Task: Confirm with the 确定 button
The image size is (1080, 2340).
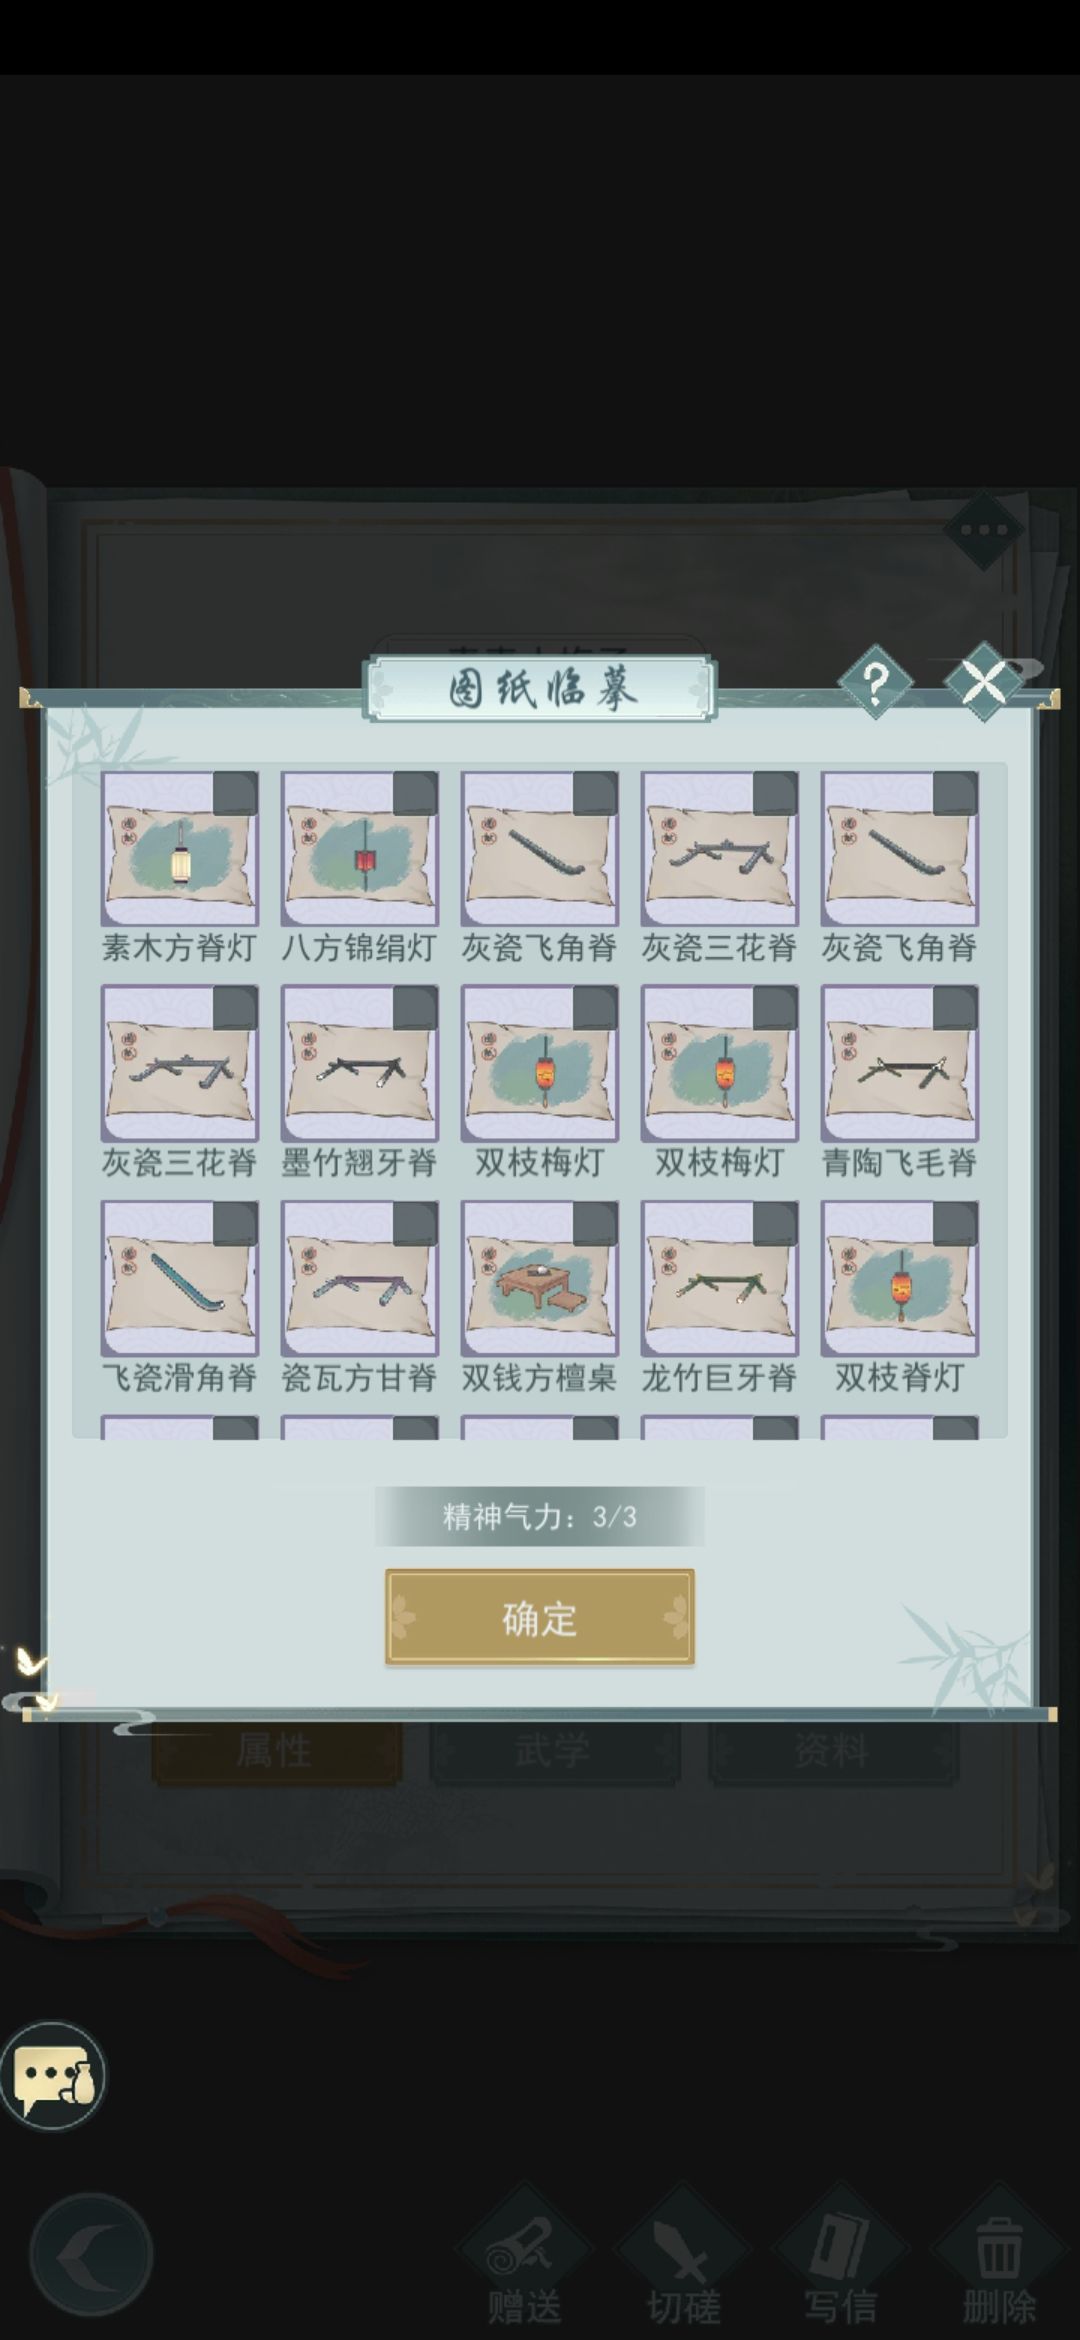Action: (x=540, y=1618)
